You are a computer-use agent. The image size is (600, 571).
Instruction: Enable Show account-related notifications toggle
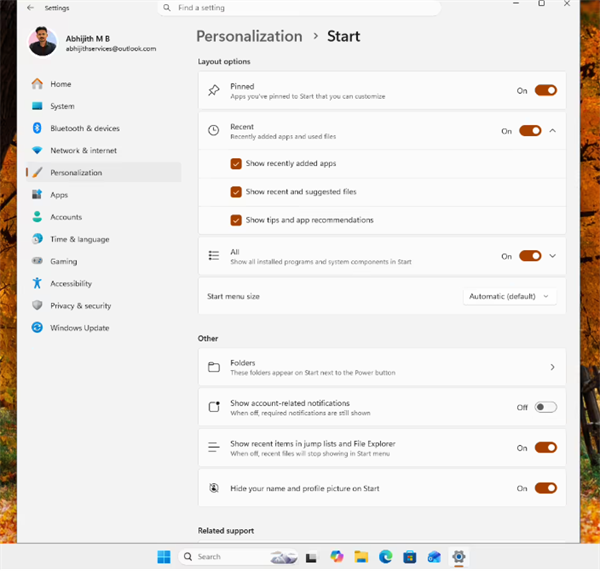coord(546,407)
